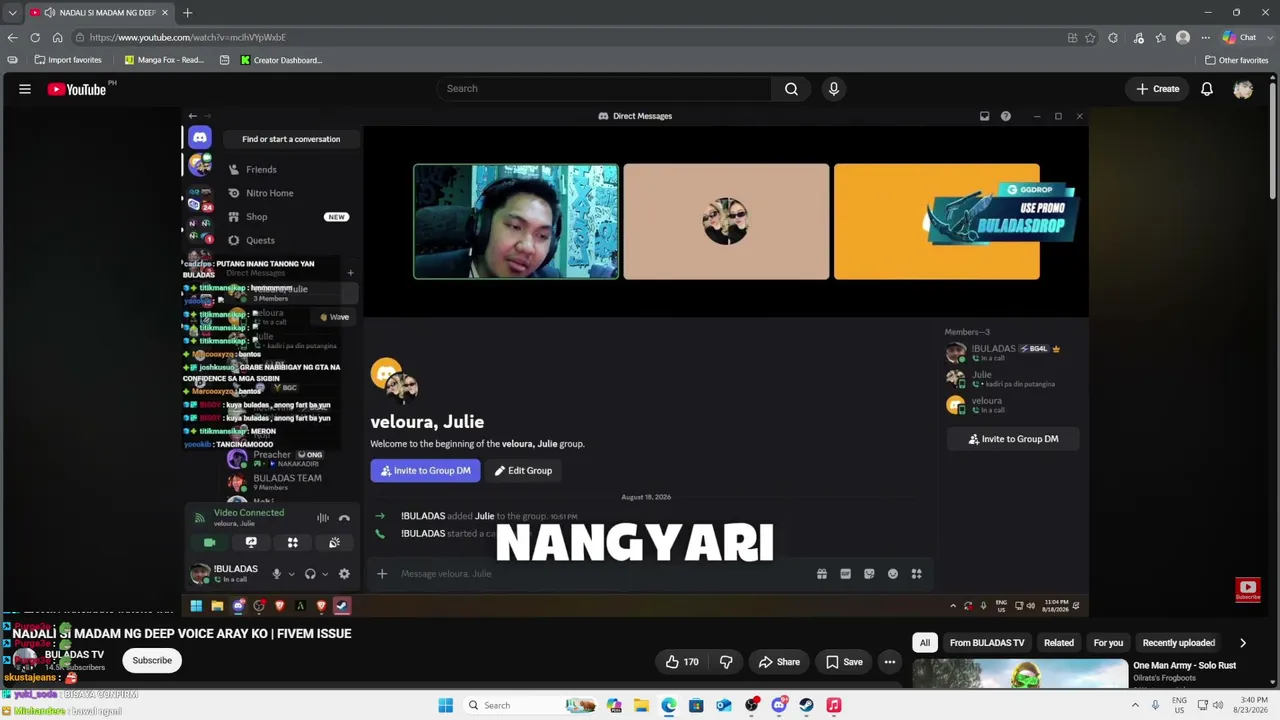
Task: Select the For you filter chip
Action: tap(1108, 643)
